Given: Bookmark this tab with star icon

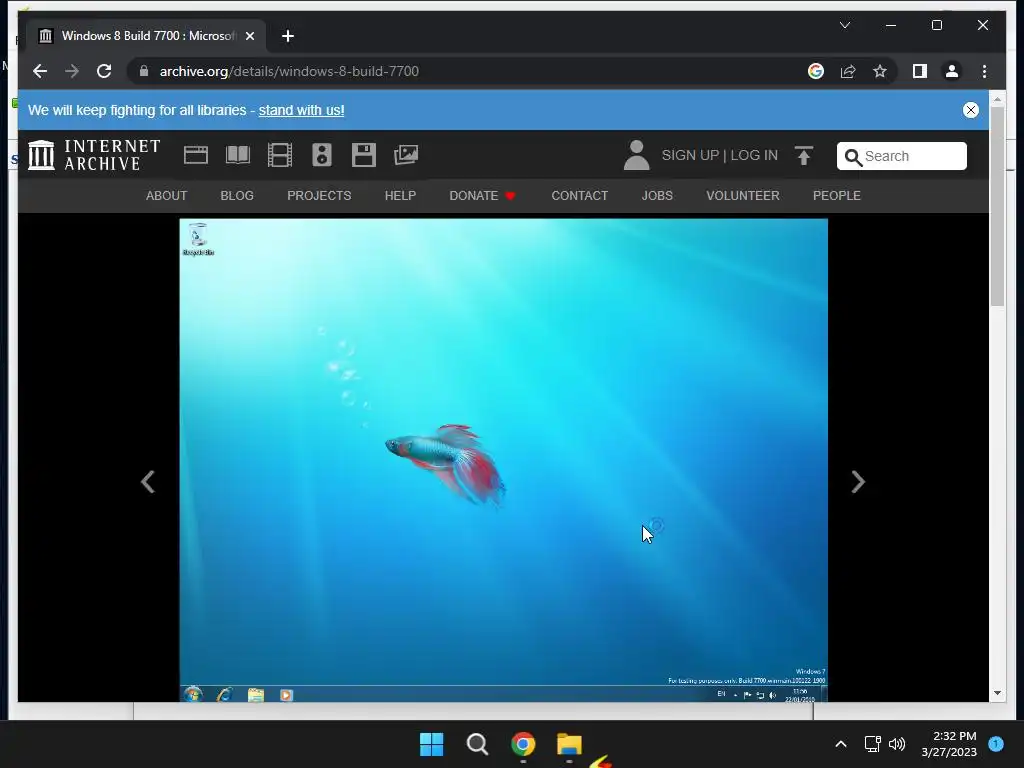Looking at the screenshot, I should tap(880, 71).
